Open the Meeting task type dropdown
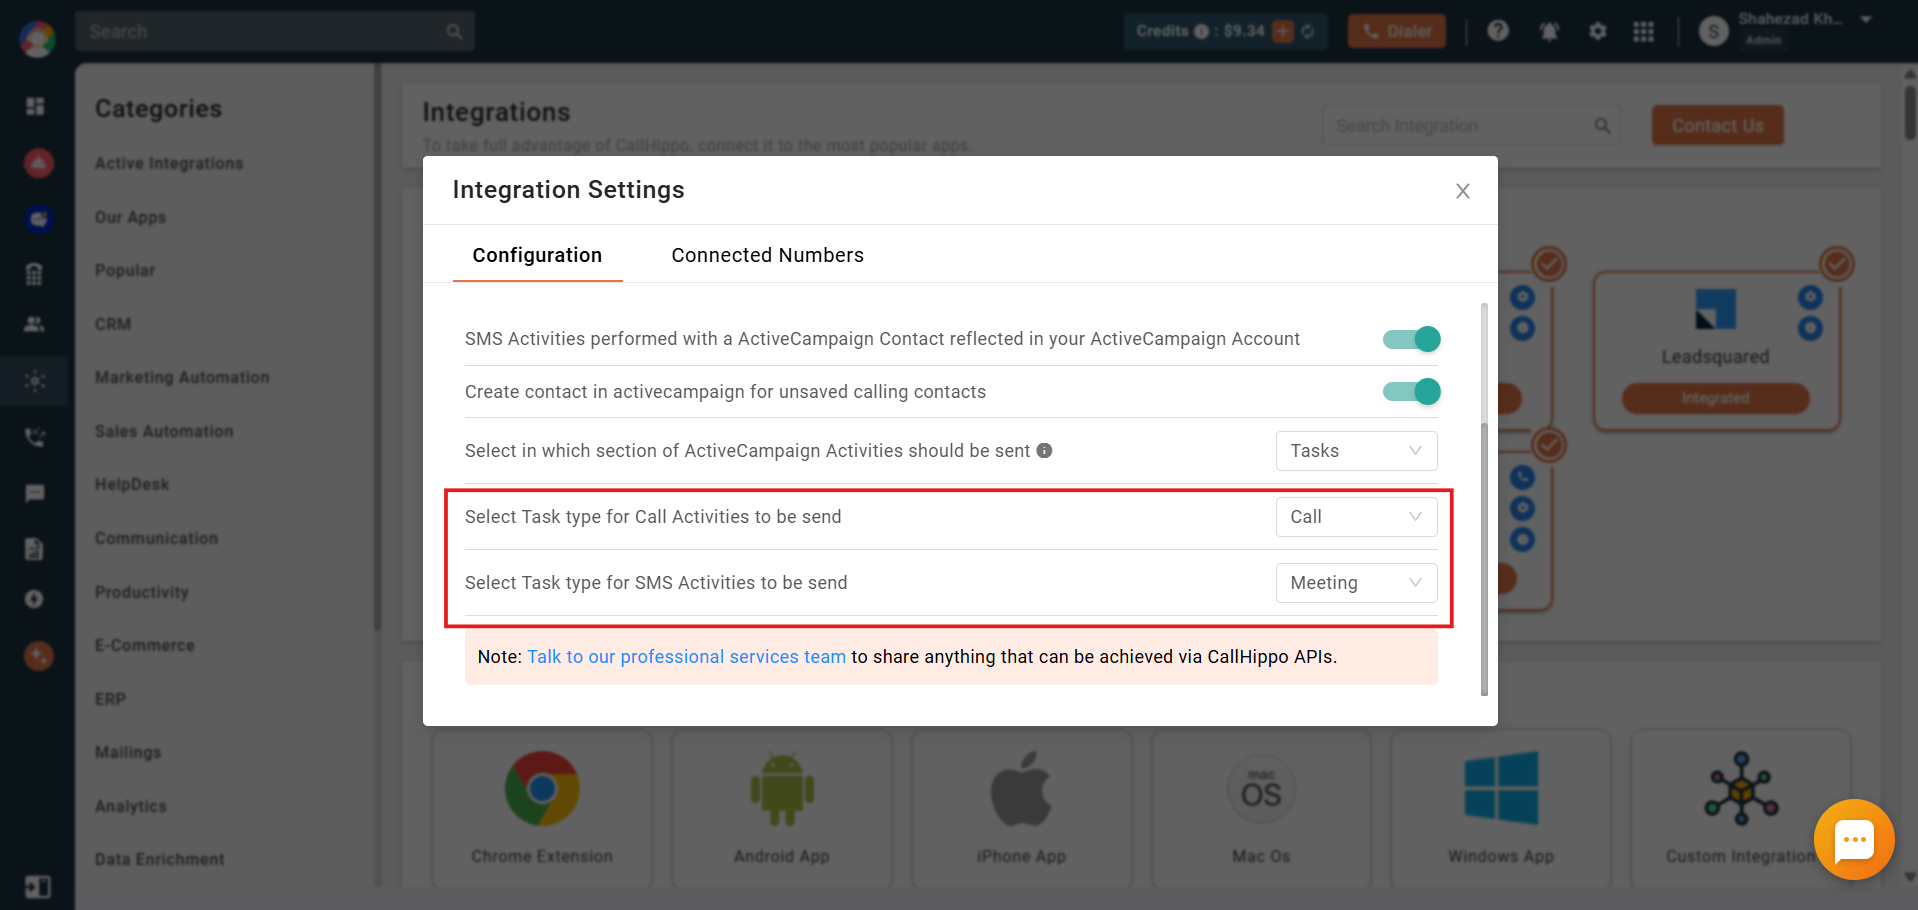This screenshot has width=1918, height=910. (x=1356, y=583)
